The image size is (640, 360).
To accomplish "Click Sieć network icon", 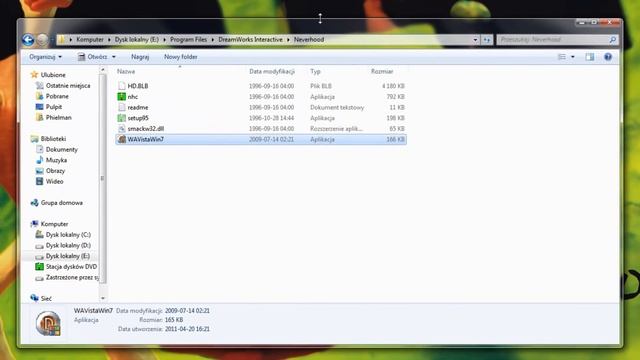I will 34,298.
